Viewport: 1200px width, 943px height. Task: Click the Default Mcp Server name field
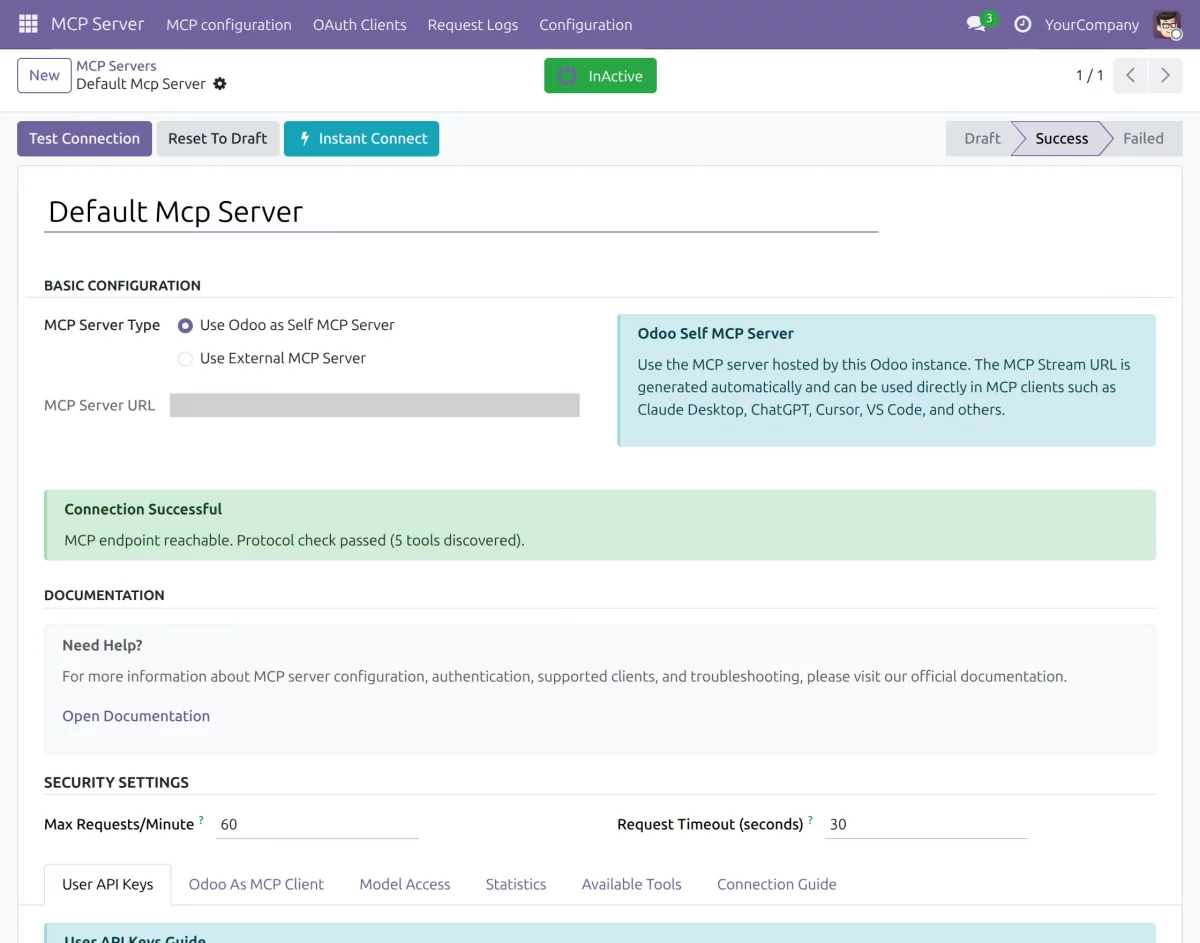coord(461,212)
